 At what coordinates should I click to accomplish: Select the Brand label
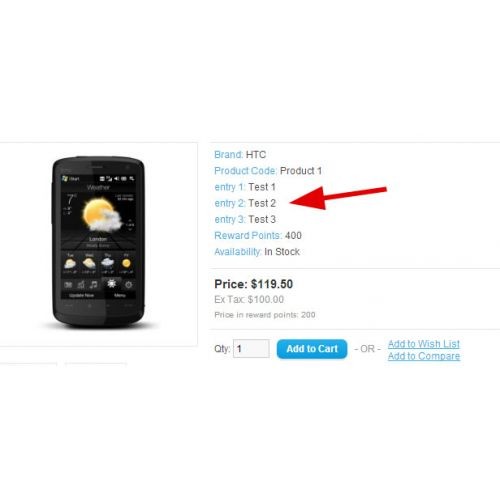coord(228,155)
